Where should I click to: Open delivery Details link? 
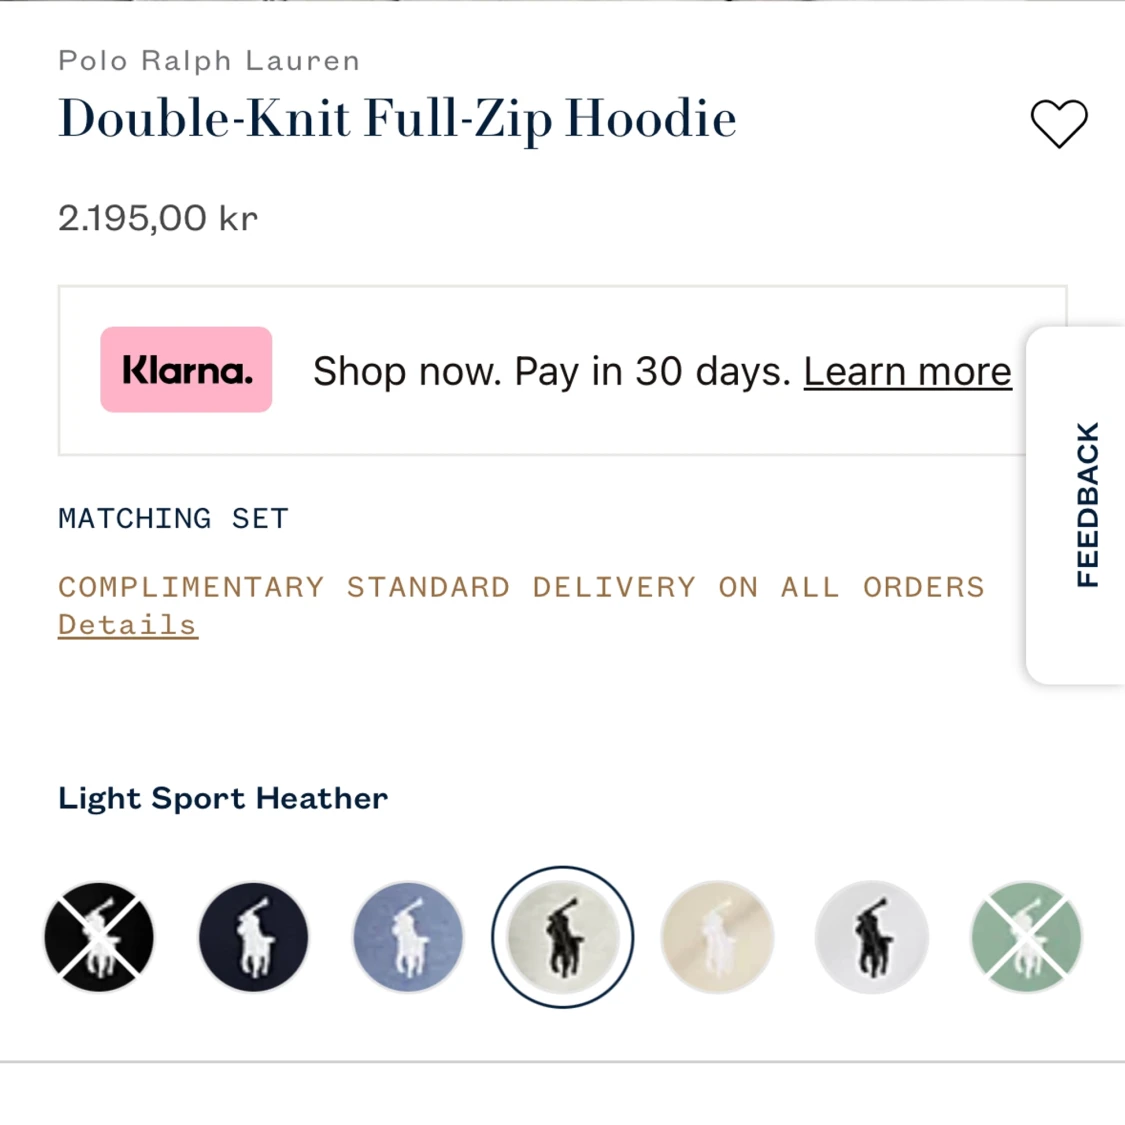(128, 625)
